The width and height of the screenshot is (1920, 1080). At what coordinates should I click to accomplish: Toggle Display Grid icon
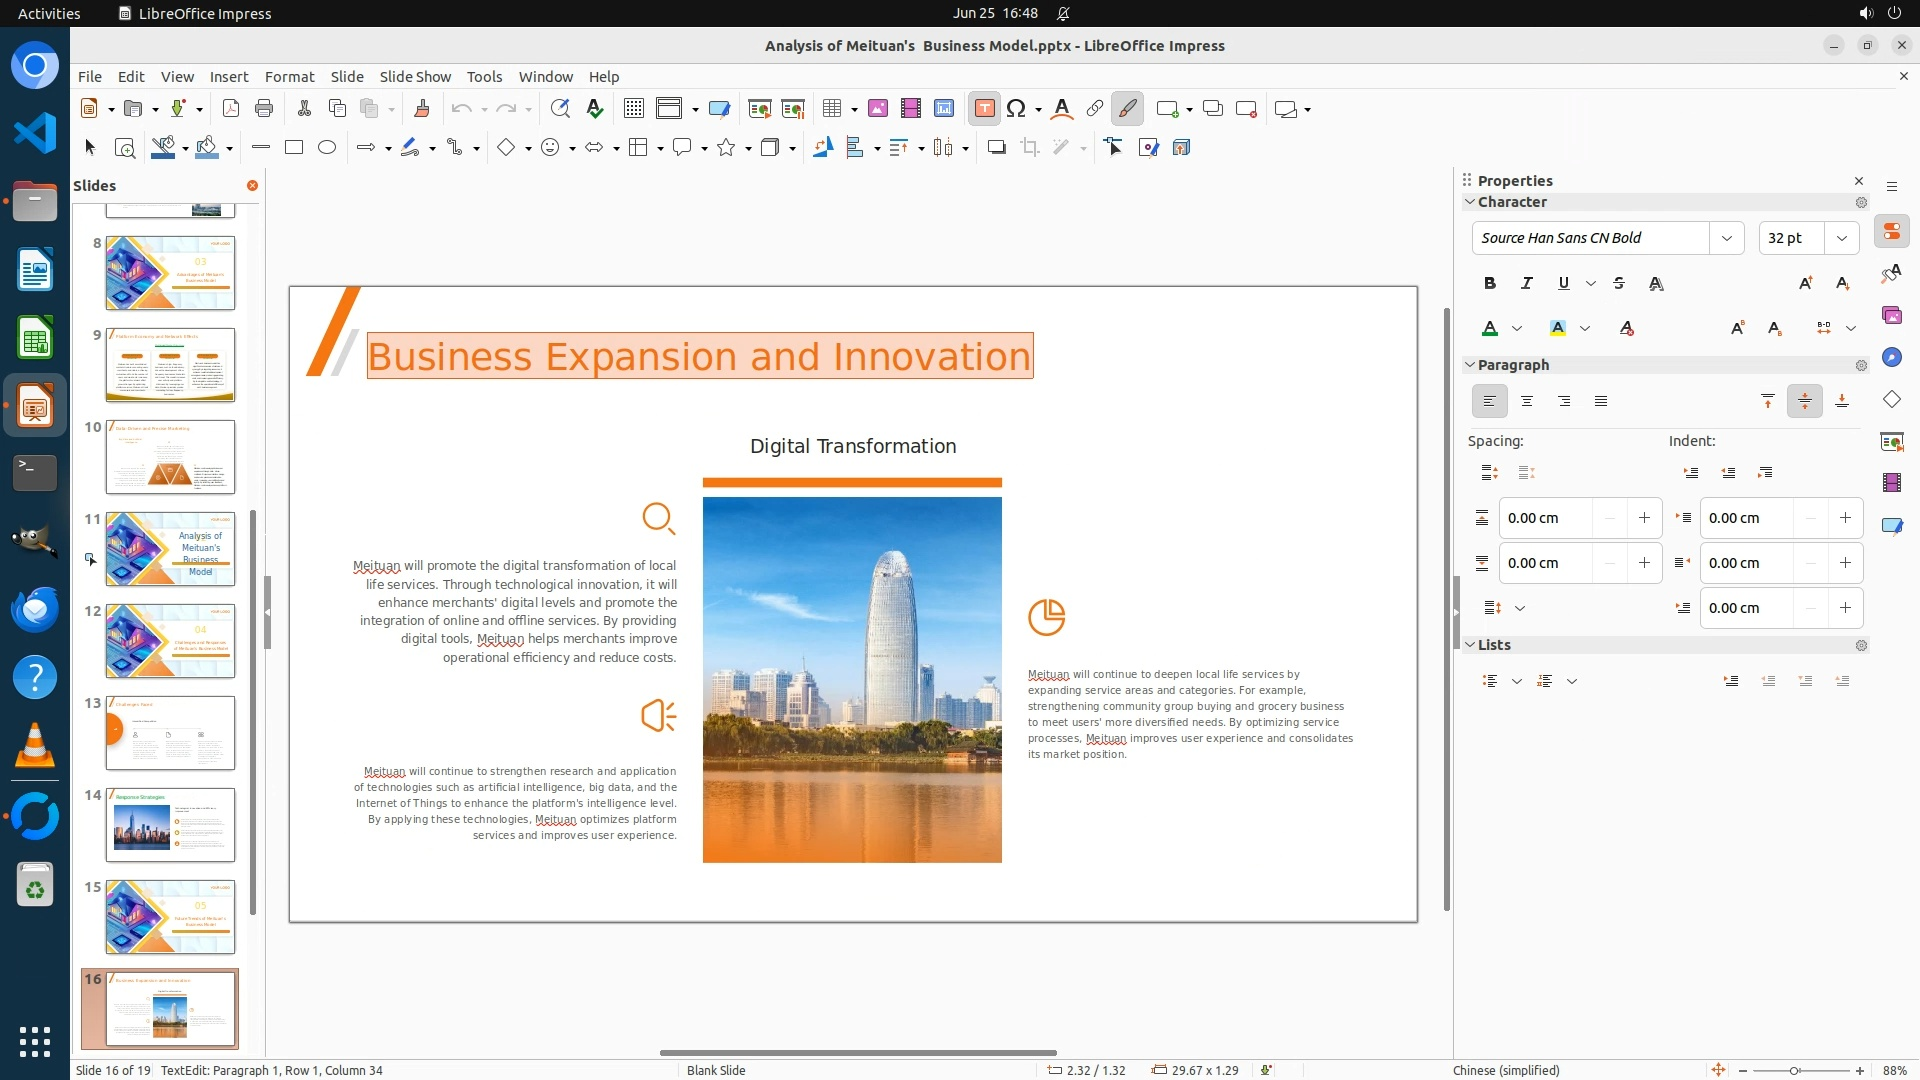633,109
